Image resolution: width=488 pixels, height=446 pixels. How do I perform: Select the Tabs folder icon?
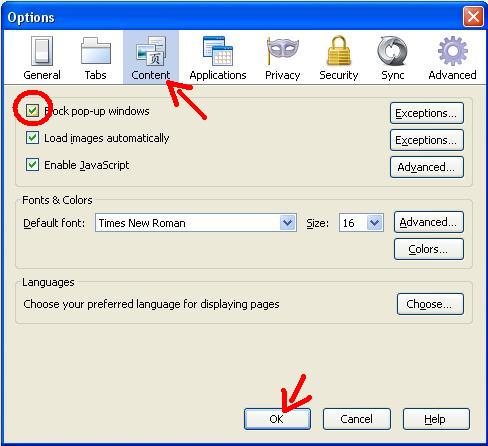pyautogui.click(x=96, y=51)
